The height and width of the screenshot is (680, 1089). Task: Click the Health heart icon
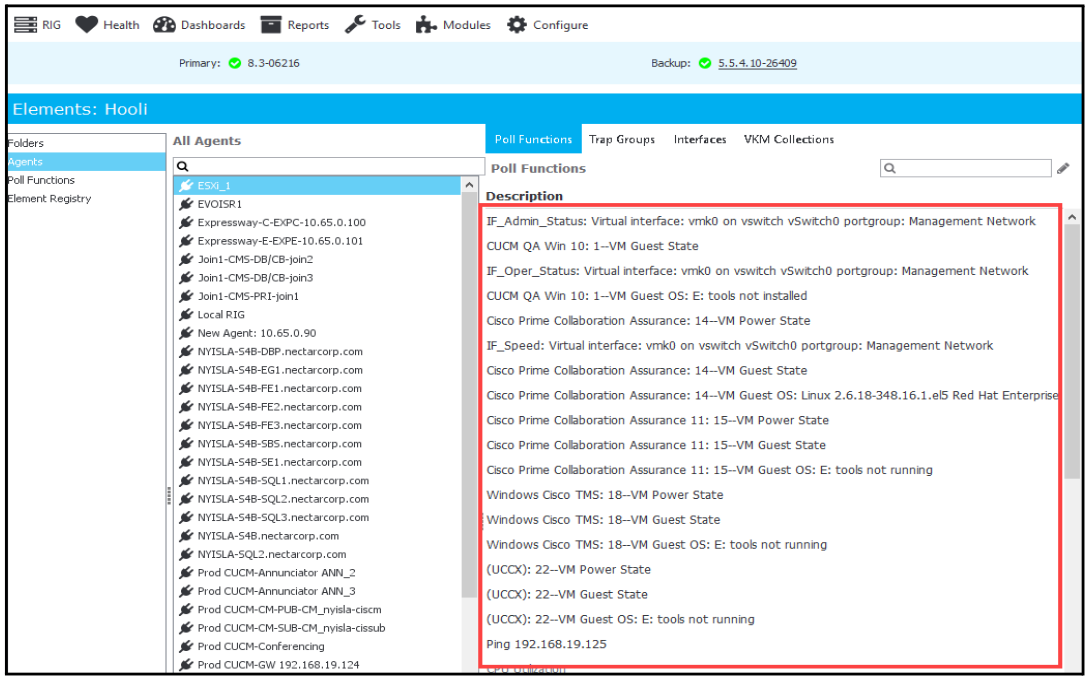(x=87, y=25)
